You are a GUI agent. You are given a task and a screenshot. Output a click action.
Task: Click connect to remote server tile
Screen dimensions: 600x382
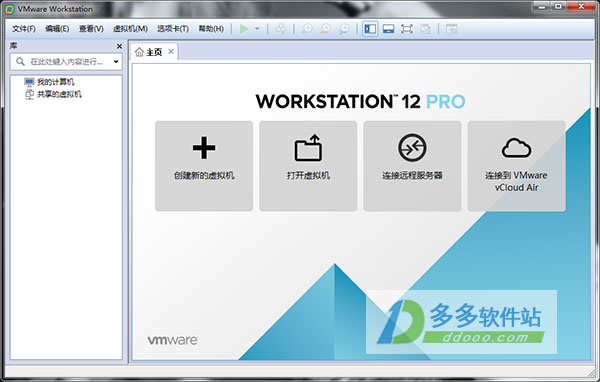(x=412, y=166)
